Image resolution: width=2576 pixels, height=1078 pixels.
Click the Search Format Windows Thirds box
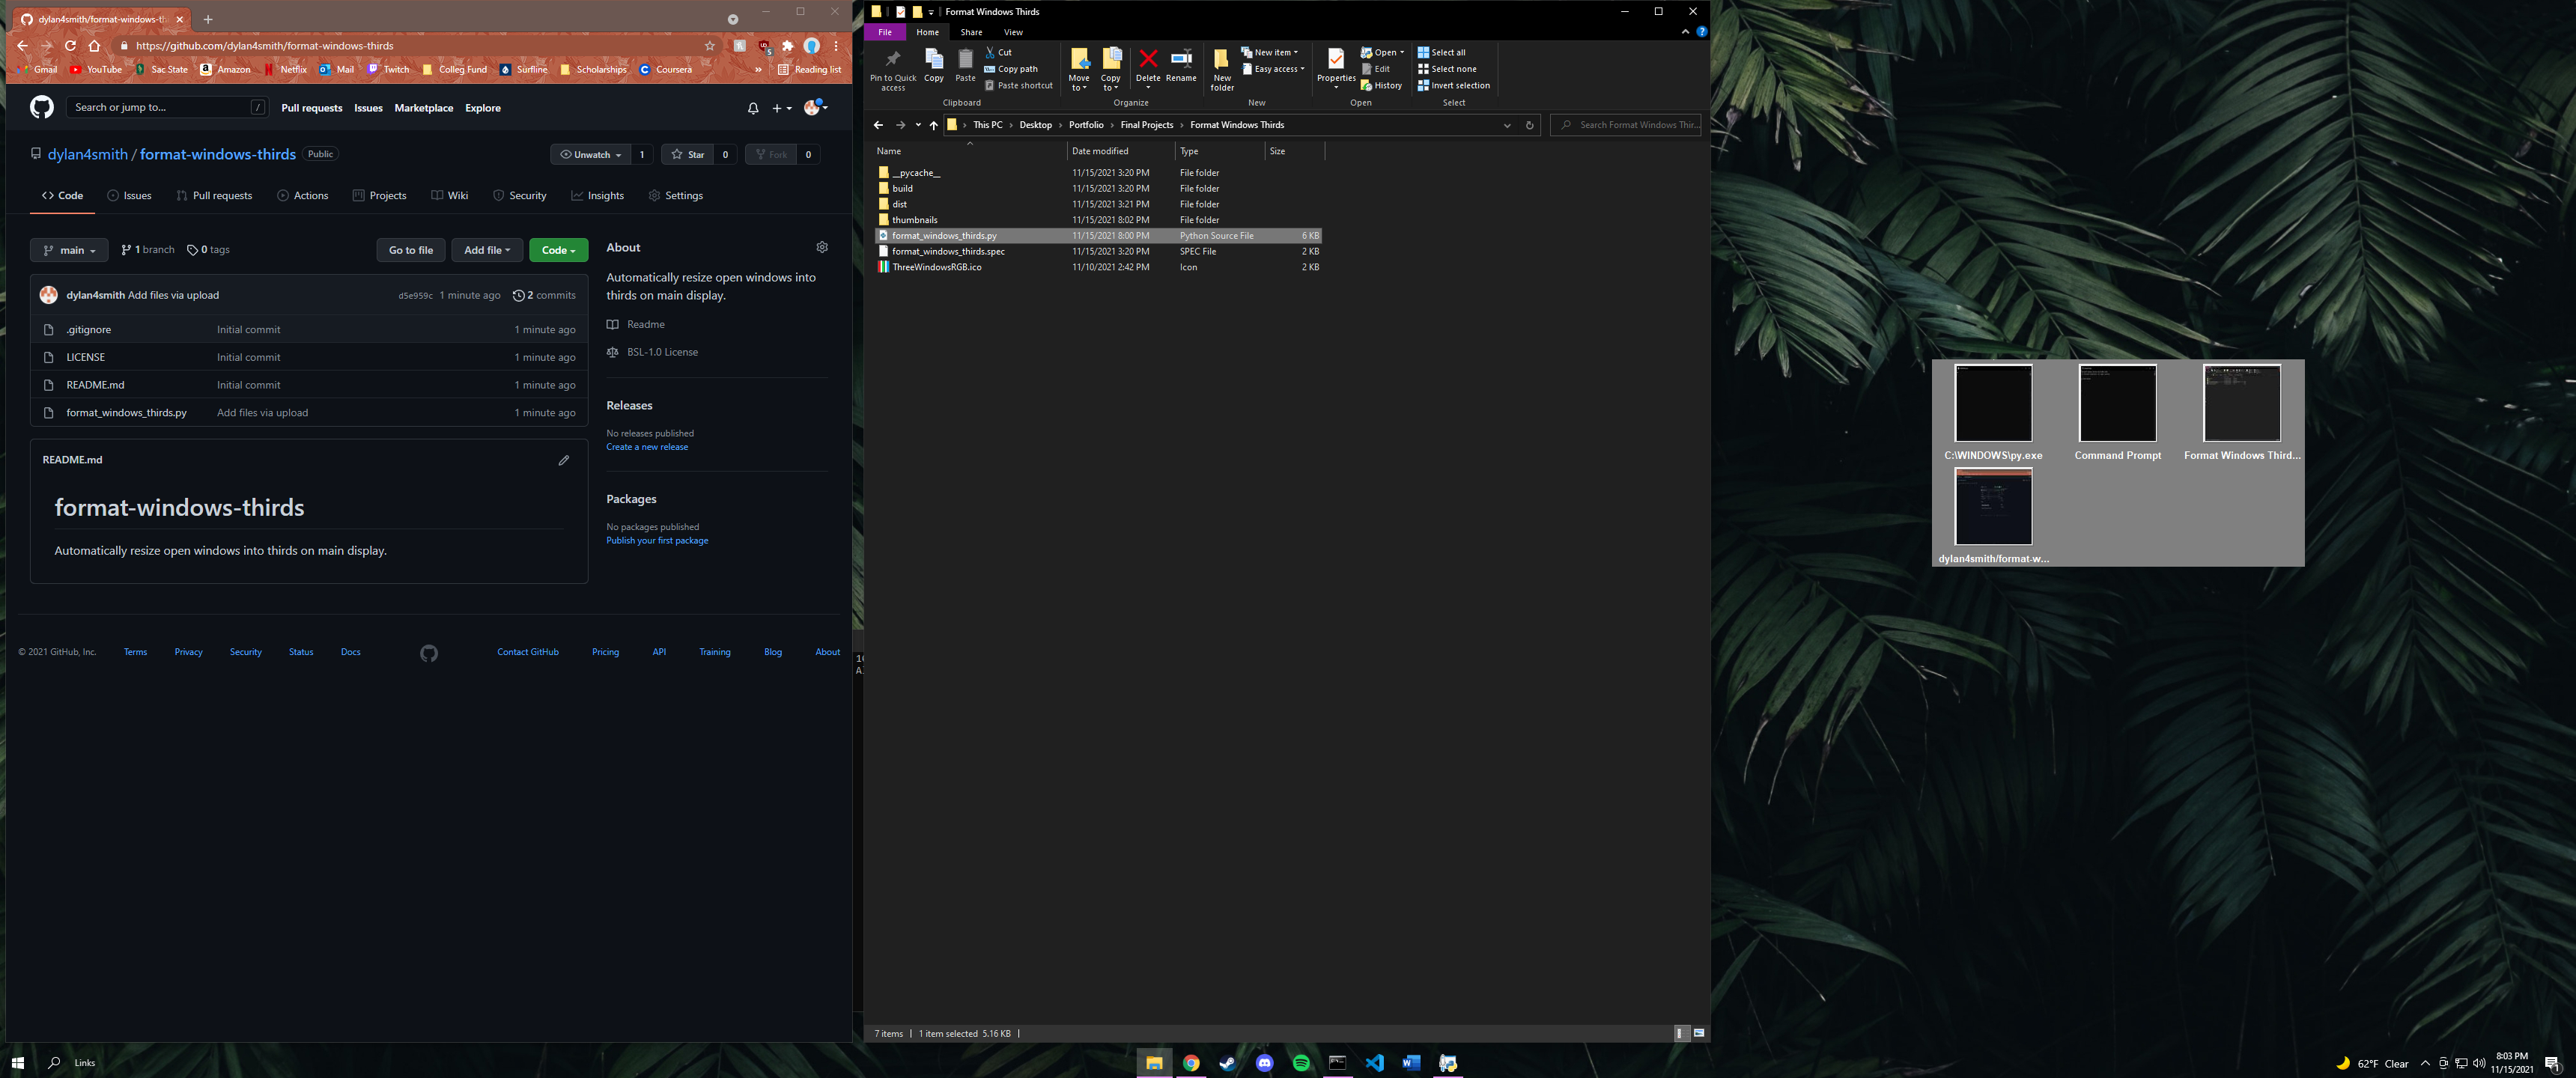(x=1625, y=125)
